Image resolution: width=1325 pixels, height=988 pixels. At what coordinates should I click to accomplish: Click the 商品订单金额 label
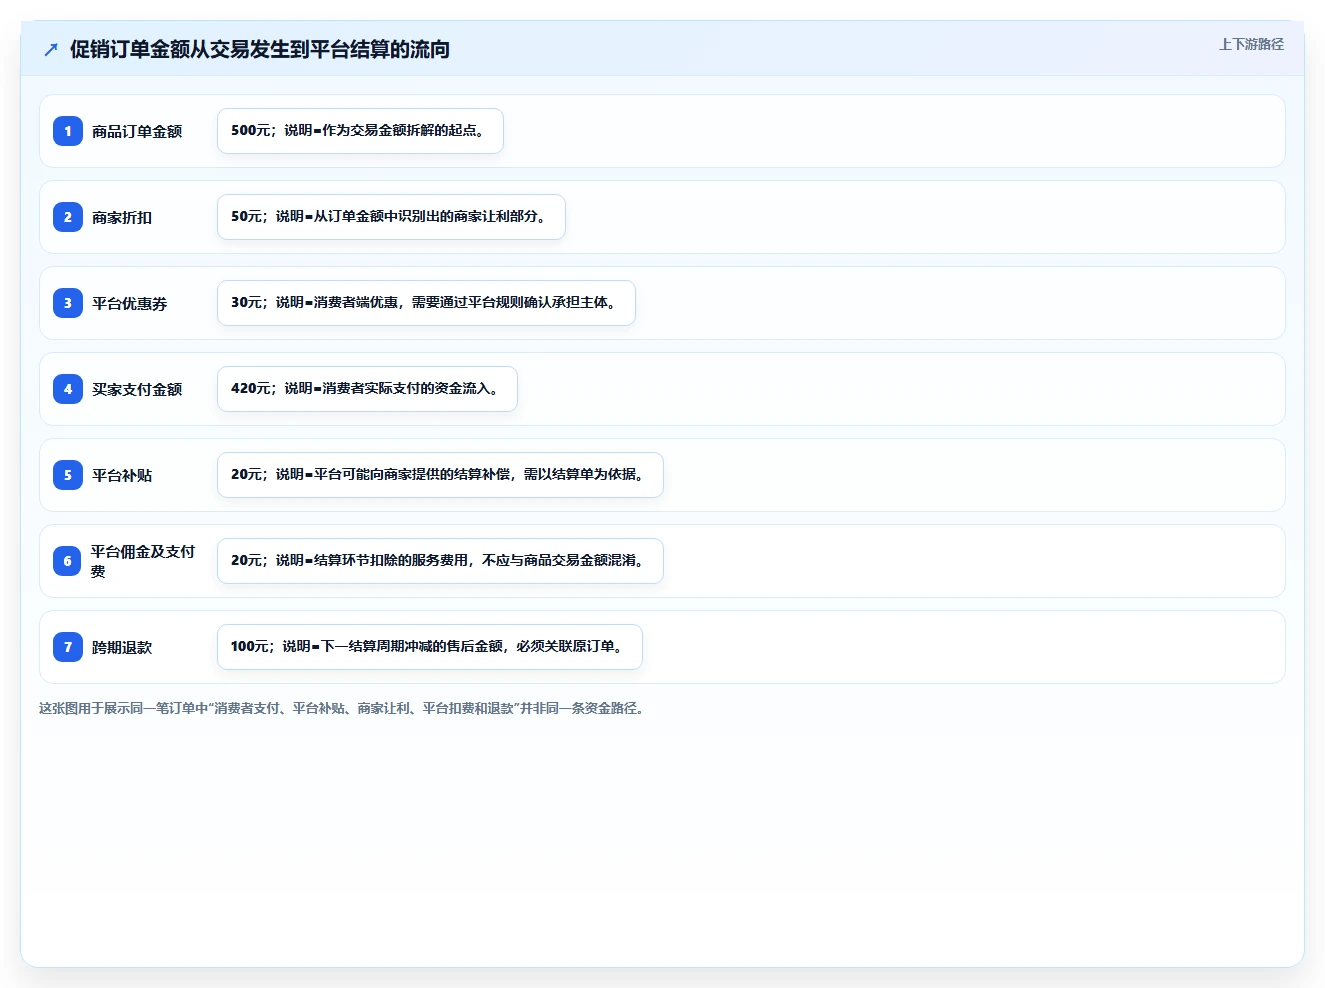tap(137, 131)
